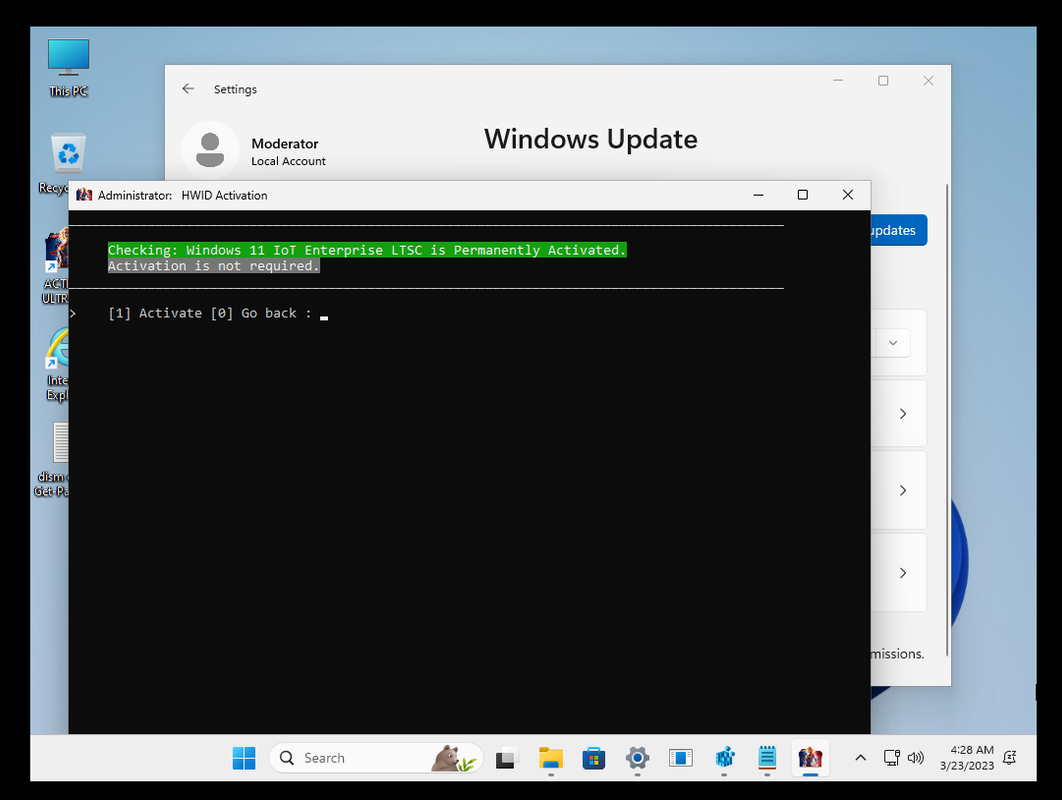Click the 'Windows Update' heading
Viewport: 1062px width, 800px height.
[x=591, y=139]
